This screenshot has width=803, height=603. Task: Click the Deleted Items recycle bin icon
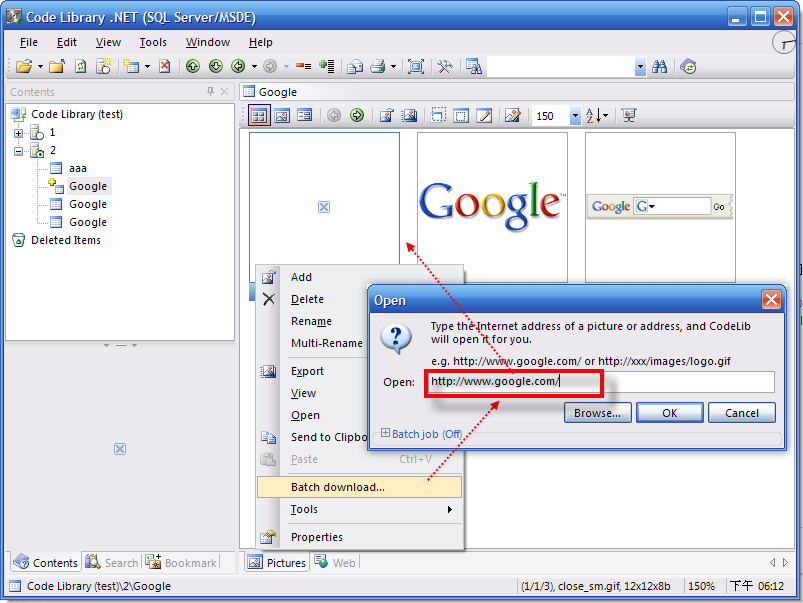(18, 240)
